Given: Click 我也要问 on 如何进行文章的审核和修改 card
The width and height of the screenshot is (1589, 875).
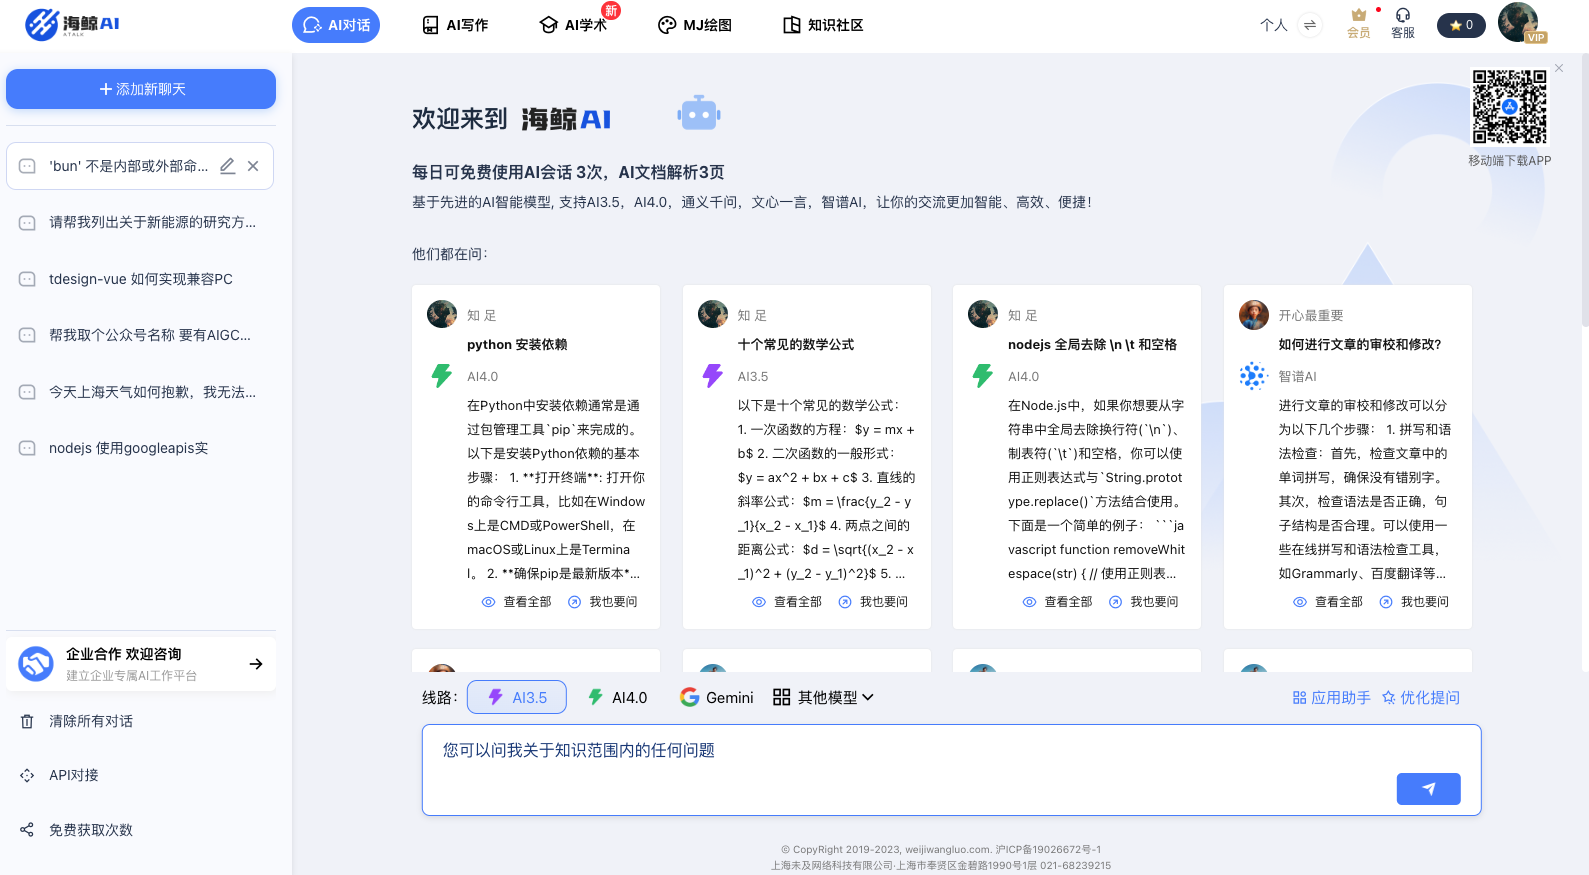Looking at the screenshot, I should [x=1414, y=602].
